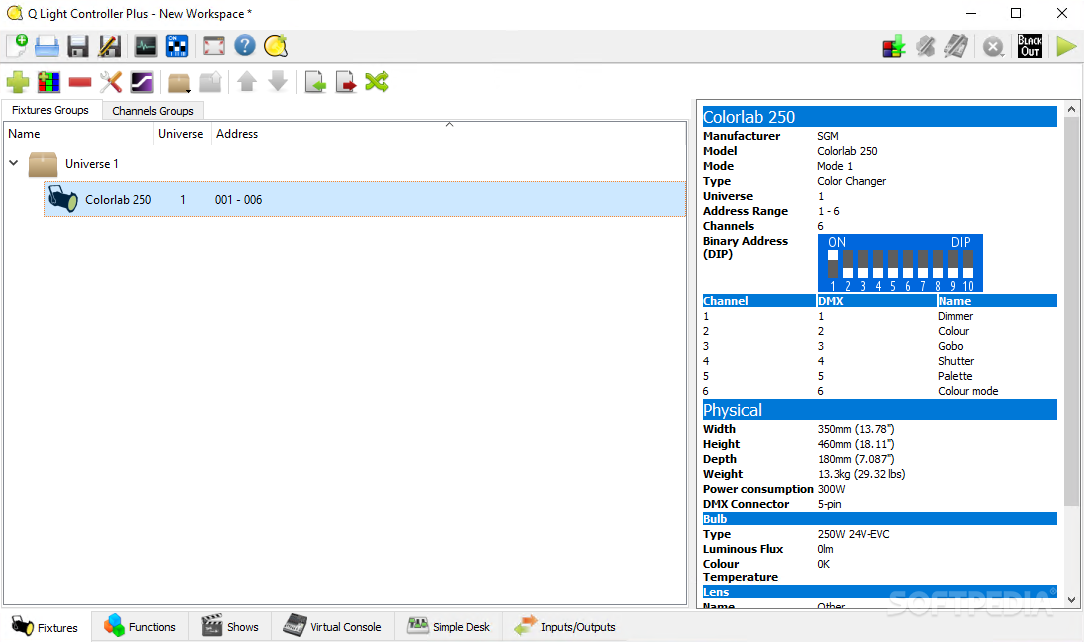The height and width of the screenshot is (642, 1084).
Task: Click the Dimmer channel name
Action: (x=955, y=316)
